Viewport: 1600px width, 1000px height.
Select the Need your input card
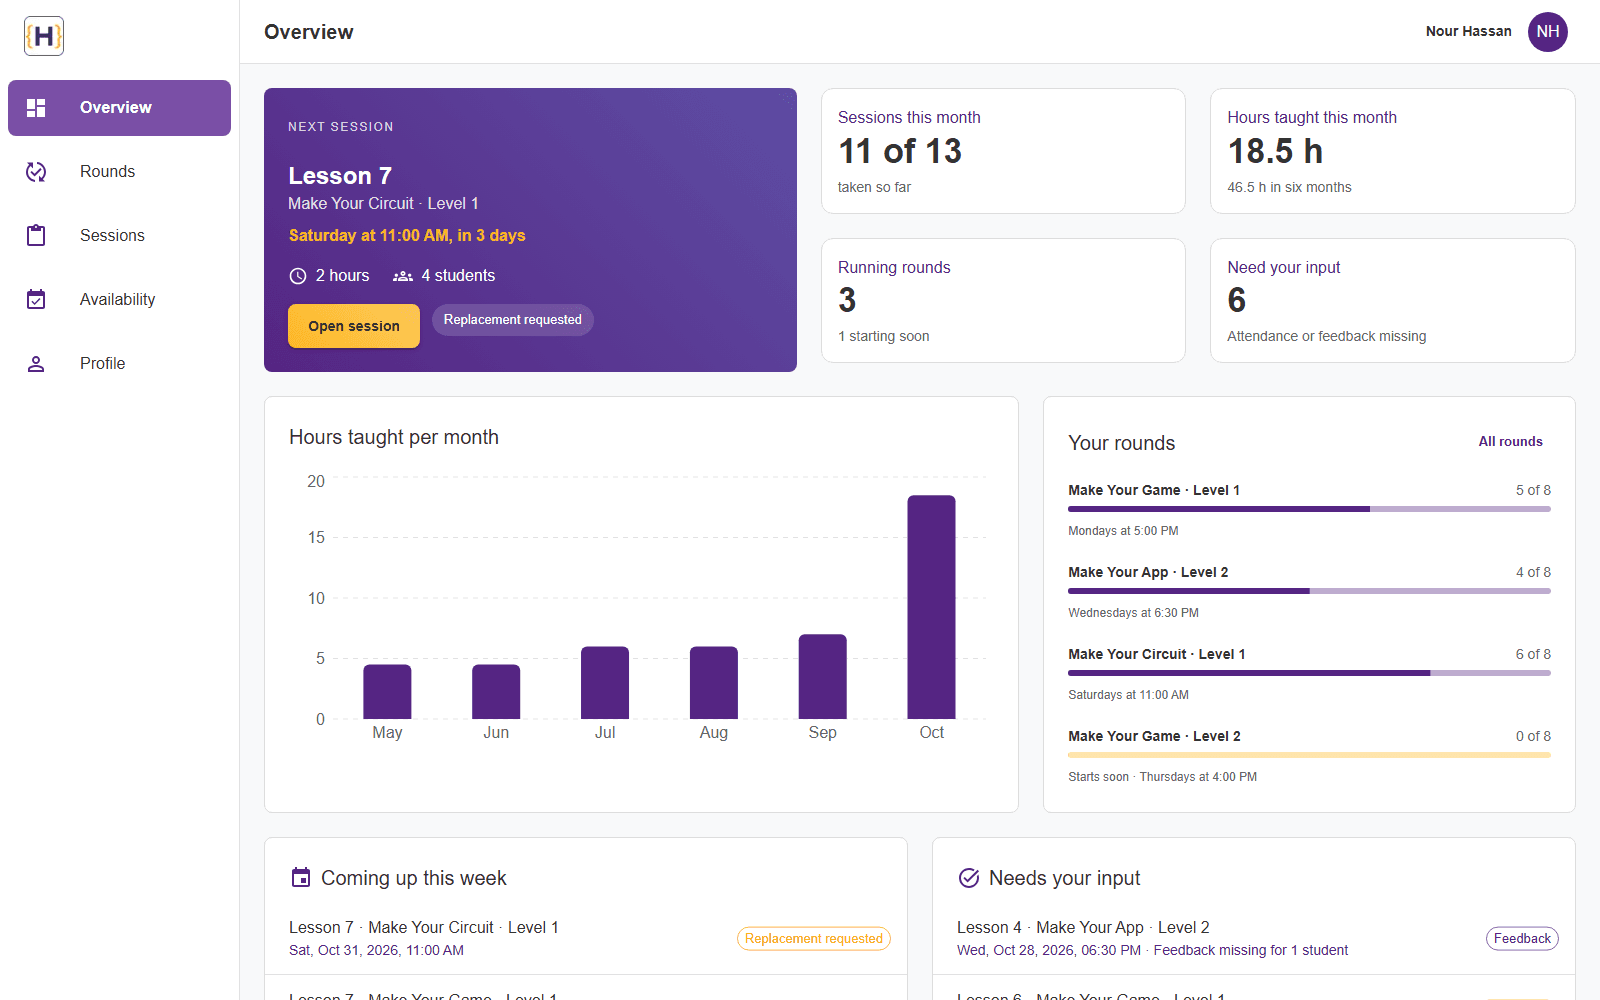(x=1393, y=300)
